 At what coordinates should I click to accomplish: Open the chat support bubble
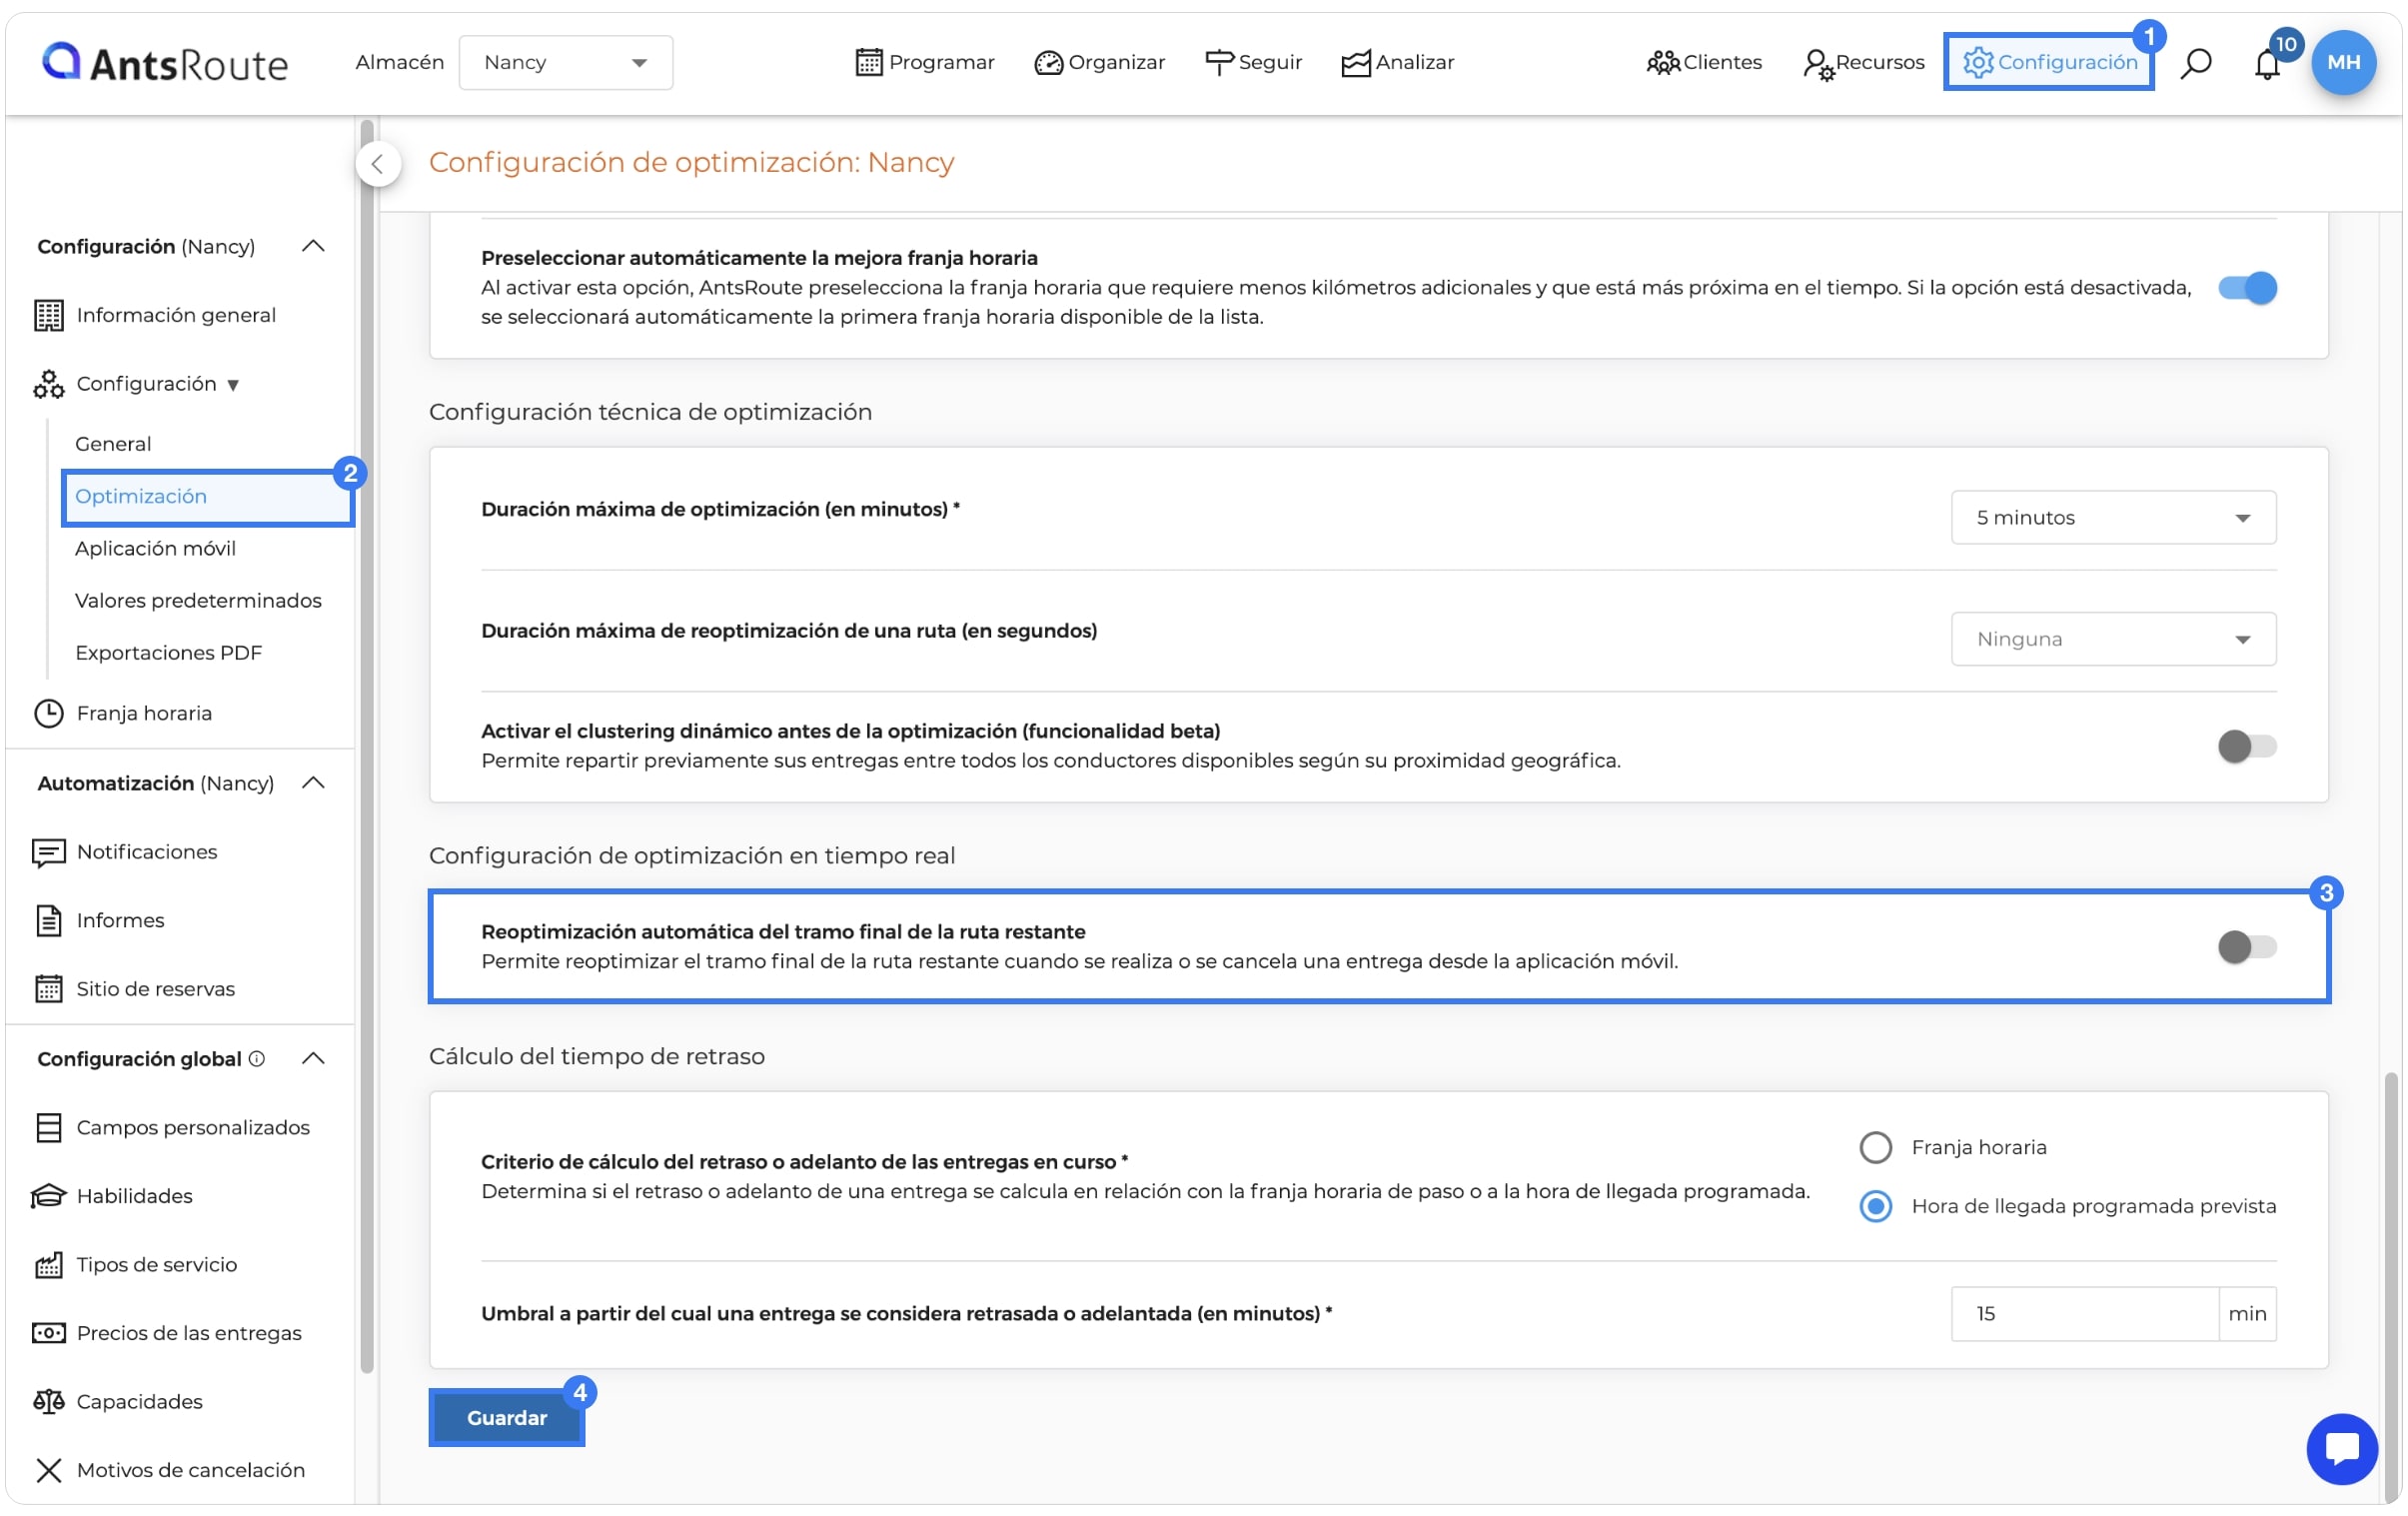coord(2342,1448)
